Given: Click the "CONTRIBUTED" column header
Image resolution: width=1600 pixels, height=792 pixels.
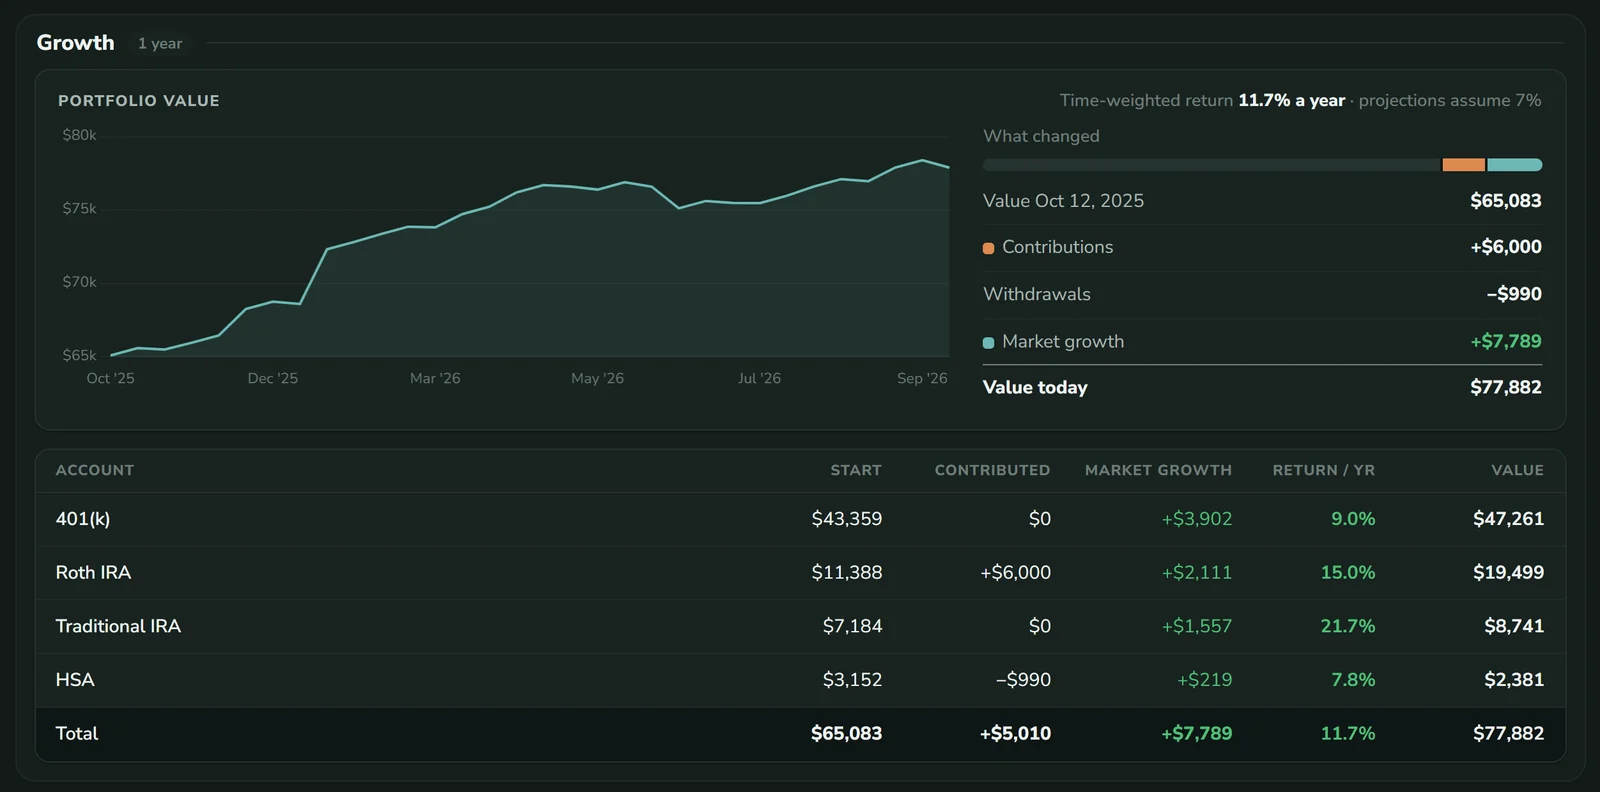Looking at the screenshot, I should point(993,470).
